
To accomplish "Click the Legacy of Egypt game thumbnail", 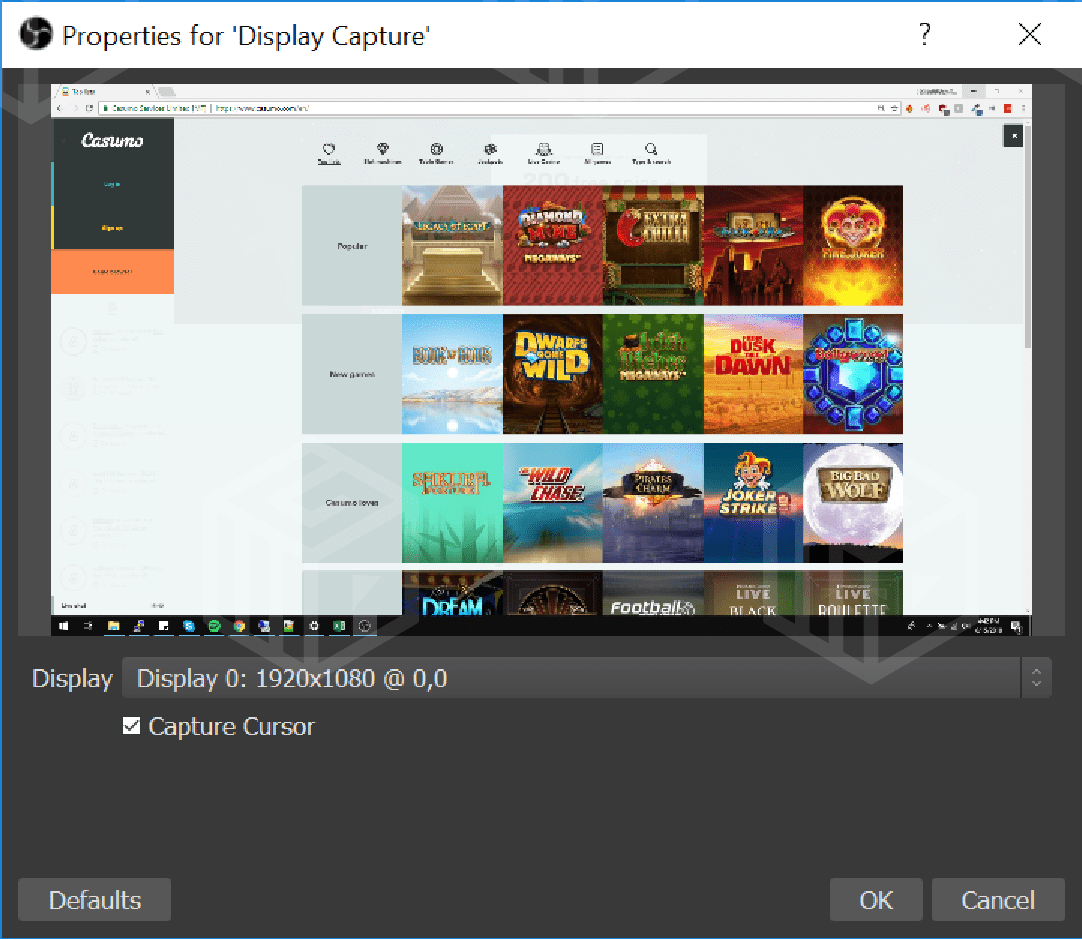I will click(452, 245).
